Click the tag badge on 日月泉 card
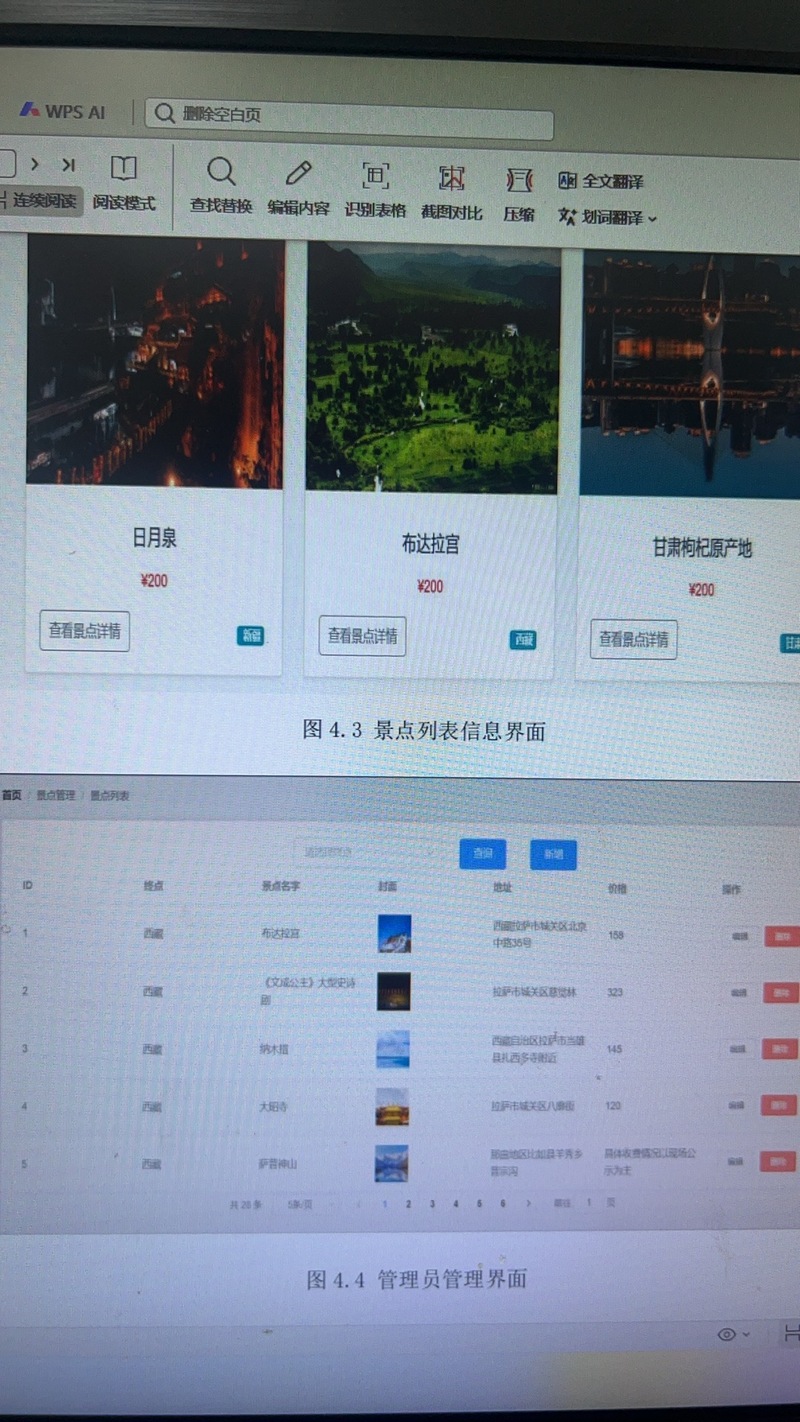 [251, 635]
